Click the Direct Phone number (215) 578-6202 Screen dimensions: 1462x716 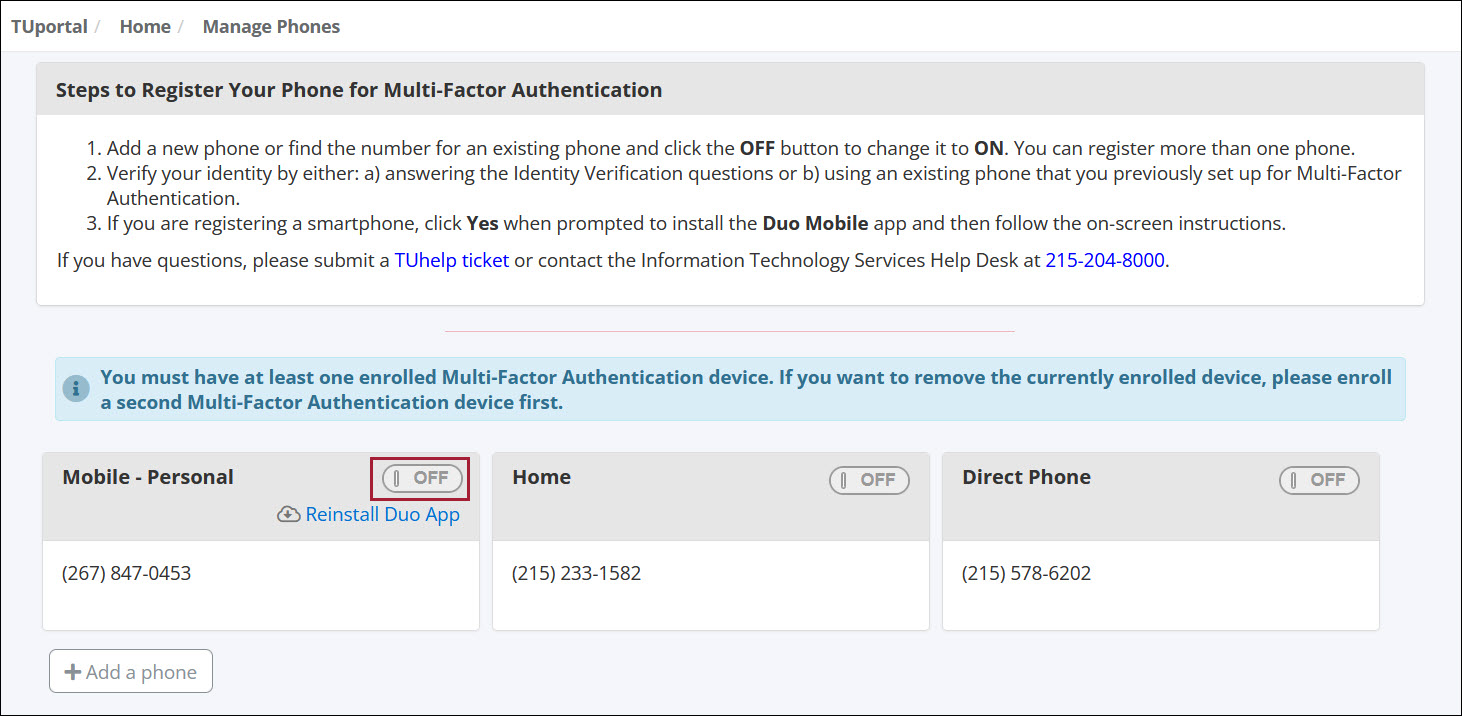coord(1026,574)
